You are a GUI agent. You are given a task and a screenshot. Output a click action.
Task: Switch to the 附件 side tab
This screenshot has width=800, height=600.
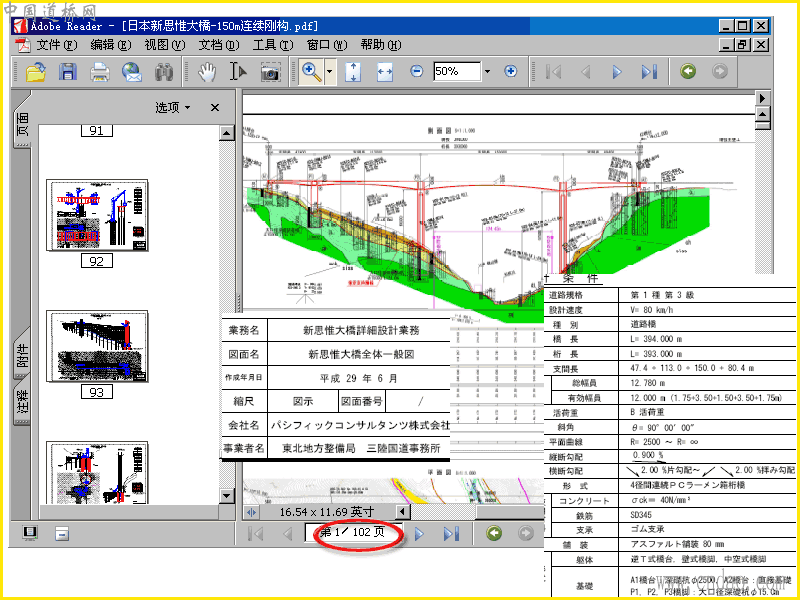click(22, 356)
